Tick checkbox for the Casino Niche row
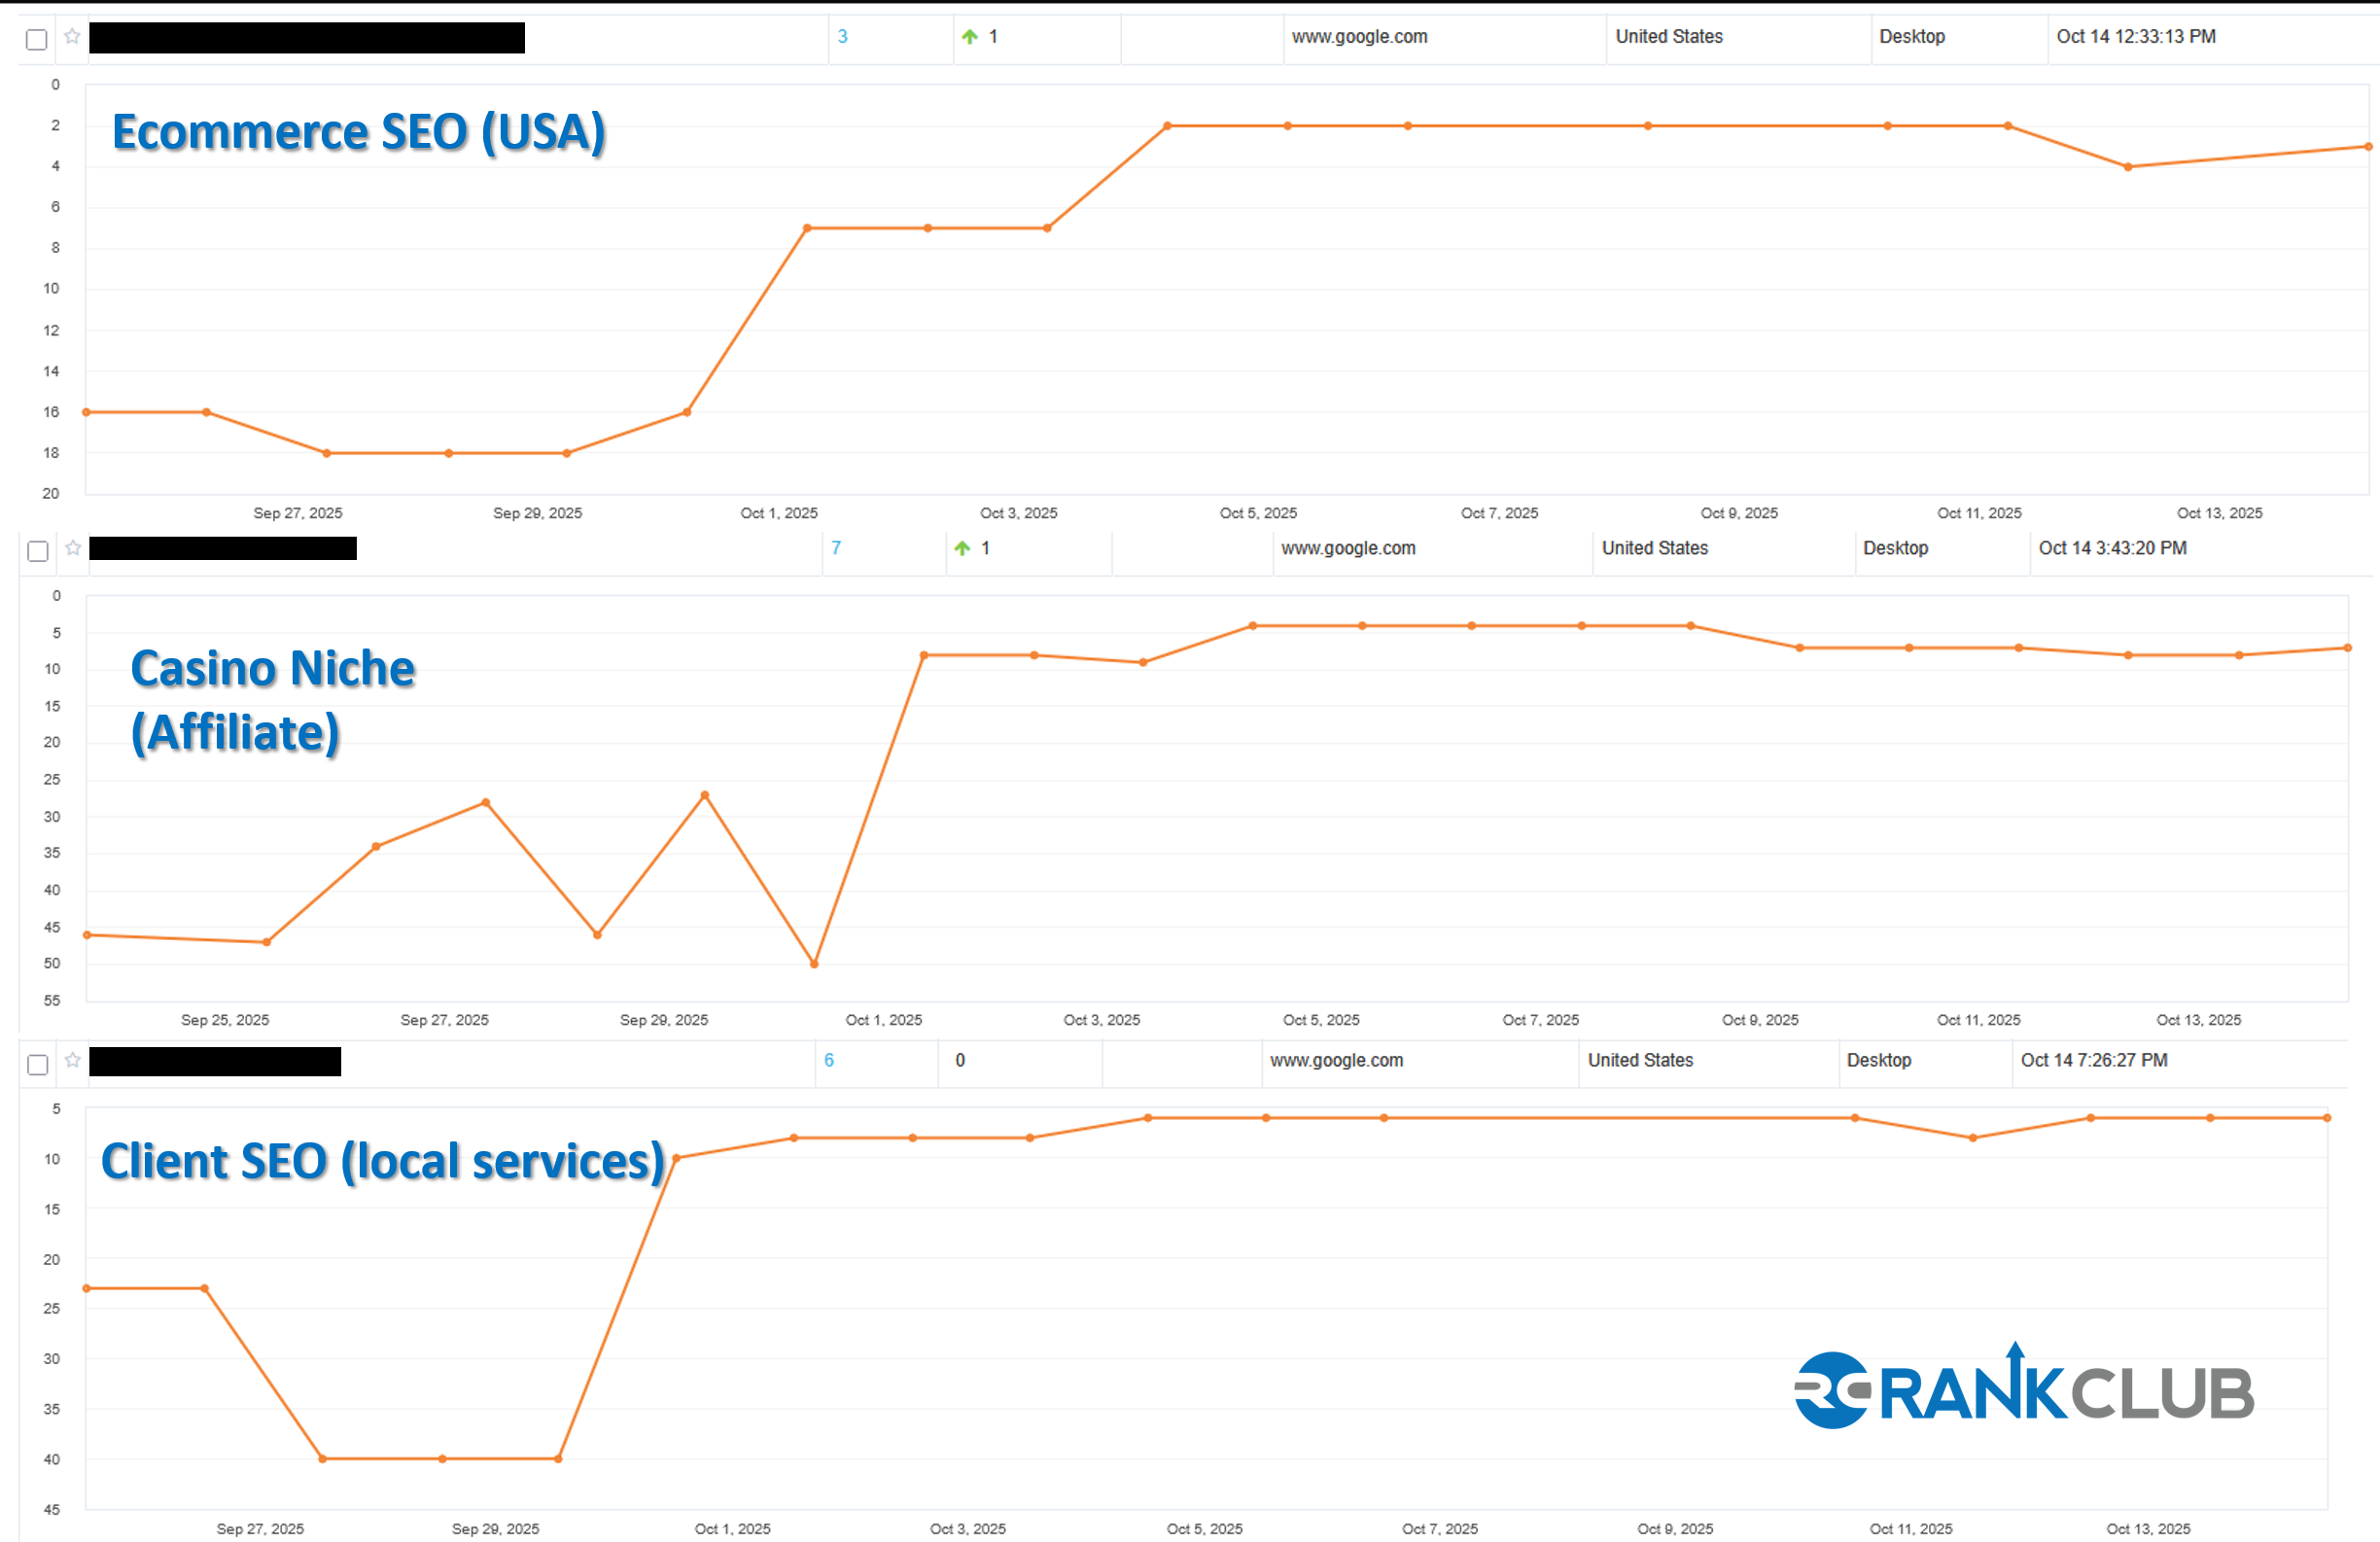The image size is (2380, 1542). pyautogui.click(x=38, y=551)
